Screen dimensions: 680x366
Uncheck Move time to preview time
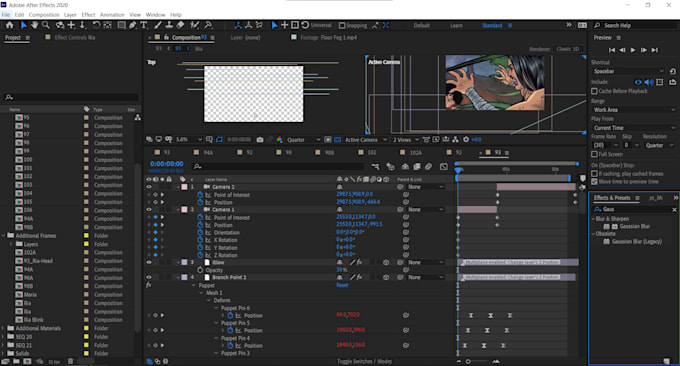coord(595,182)
